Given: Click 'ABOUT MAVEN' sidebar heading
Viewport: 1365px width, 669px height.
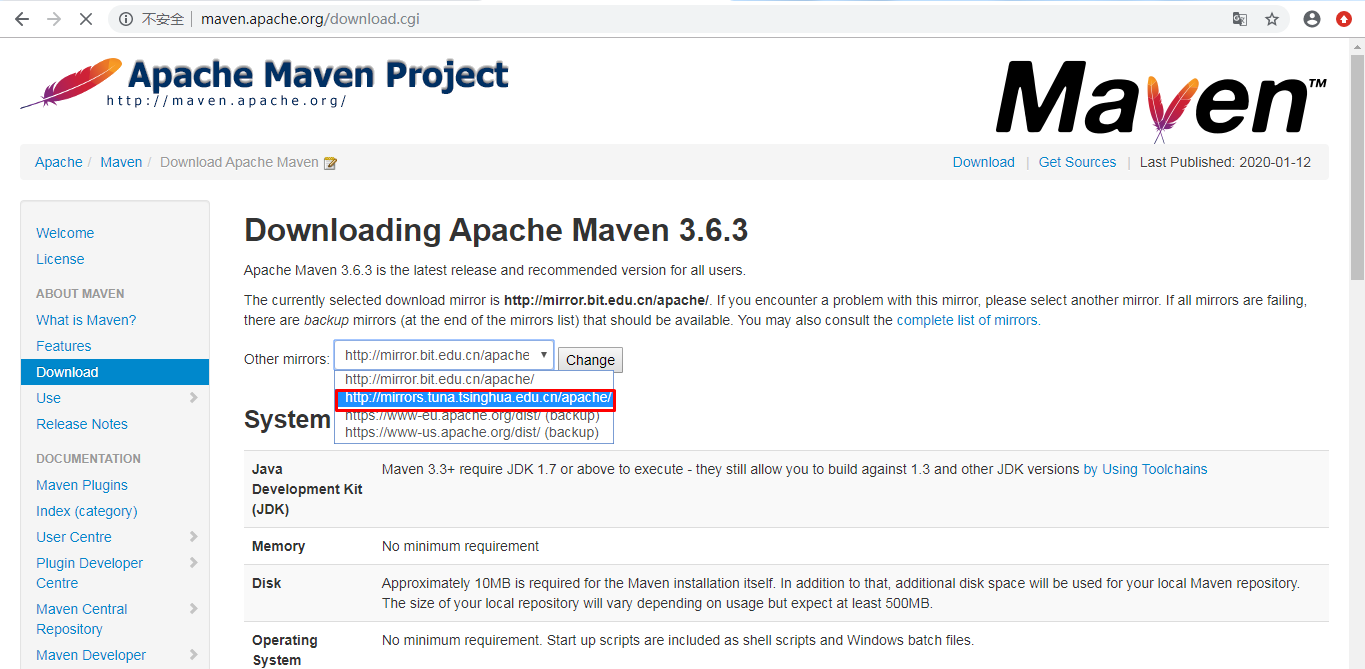Looking at the screenshot, I should tap(80, 294).
